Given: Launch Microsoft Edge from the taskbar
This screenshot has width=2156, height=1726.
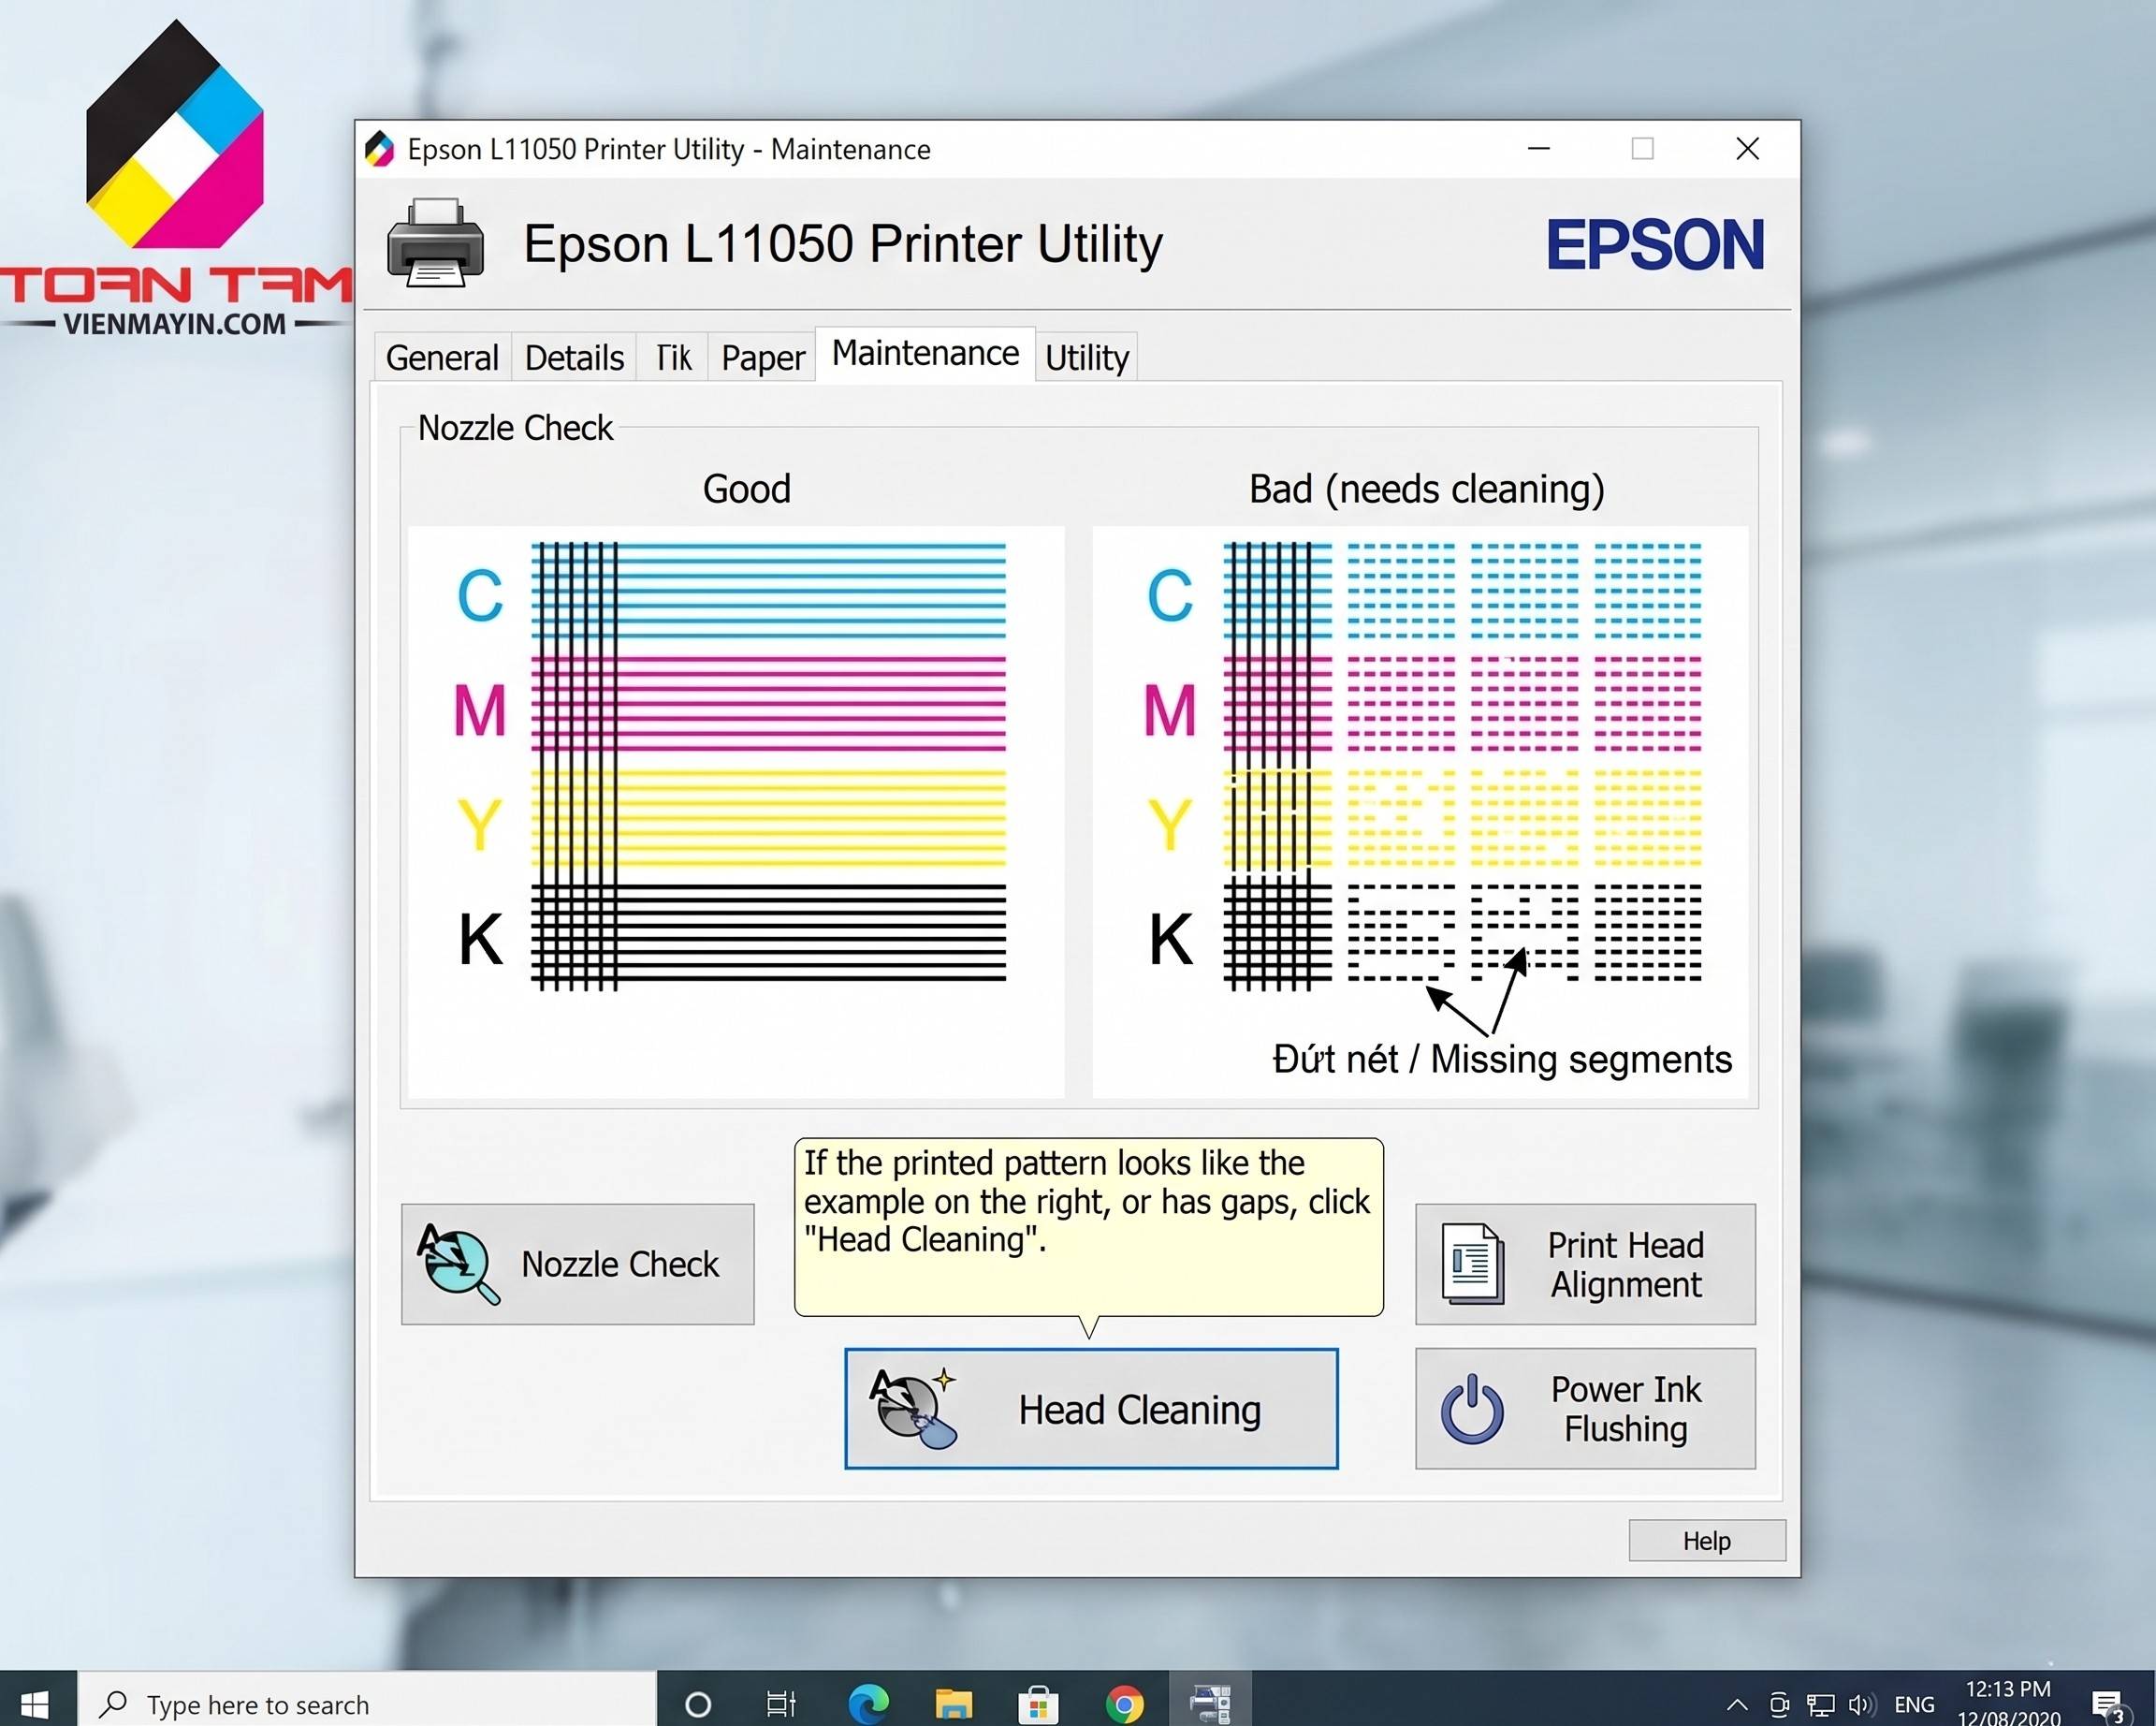Looking at the screenshot, I should 868,1703.
